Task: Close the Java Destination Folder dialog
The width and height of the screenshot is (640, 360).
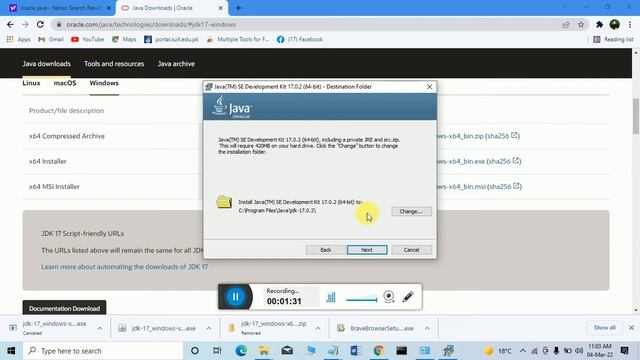Action: (x=429, y=87)
